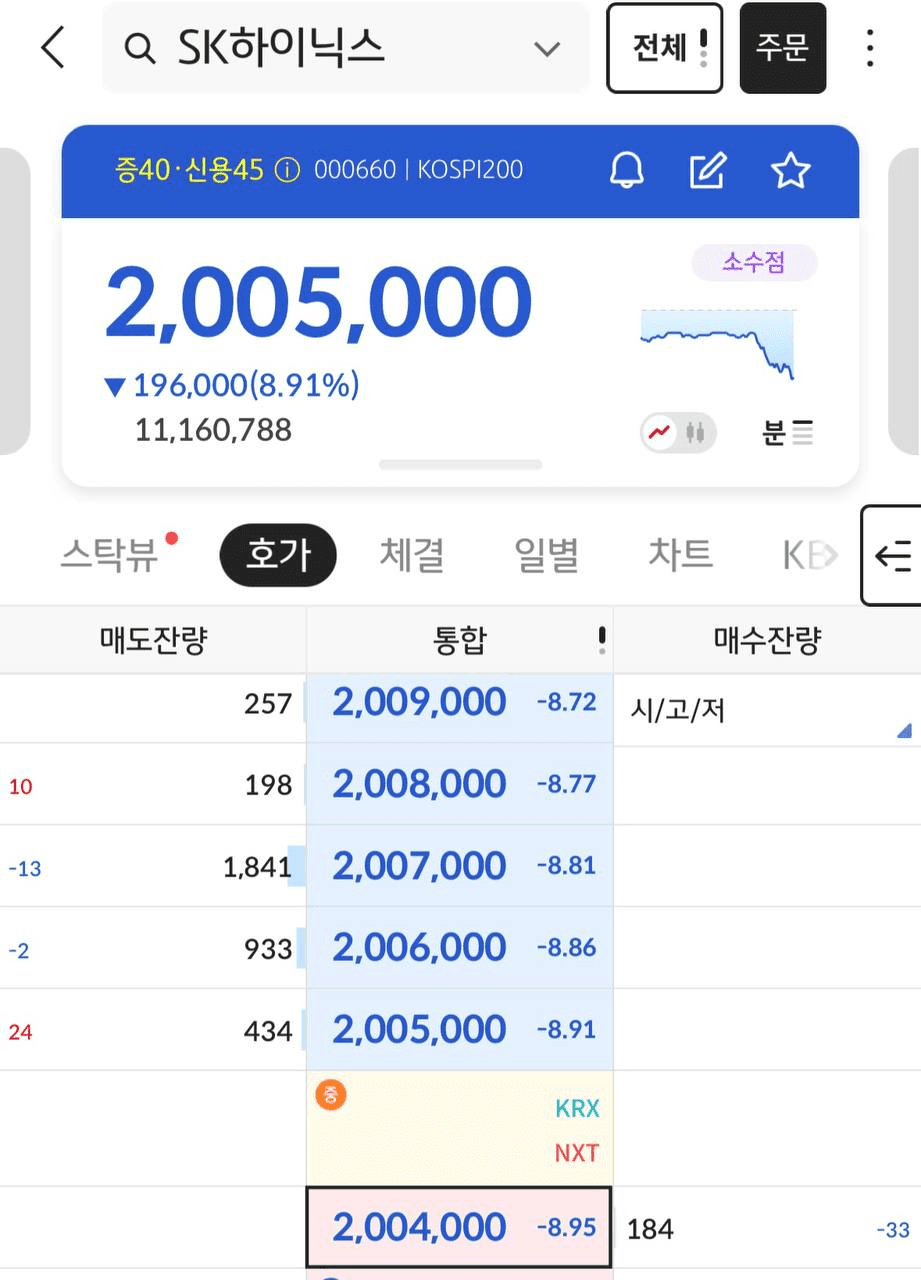Expand the 시/고/저 dropdown triangle

[x=904, y=731]
